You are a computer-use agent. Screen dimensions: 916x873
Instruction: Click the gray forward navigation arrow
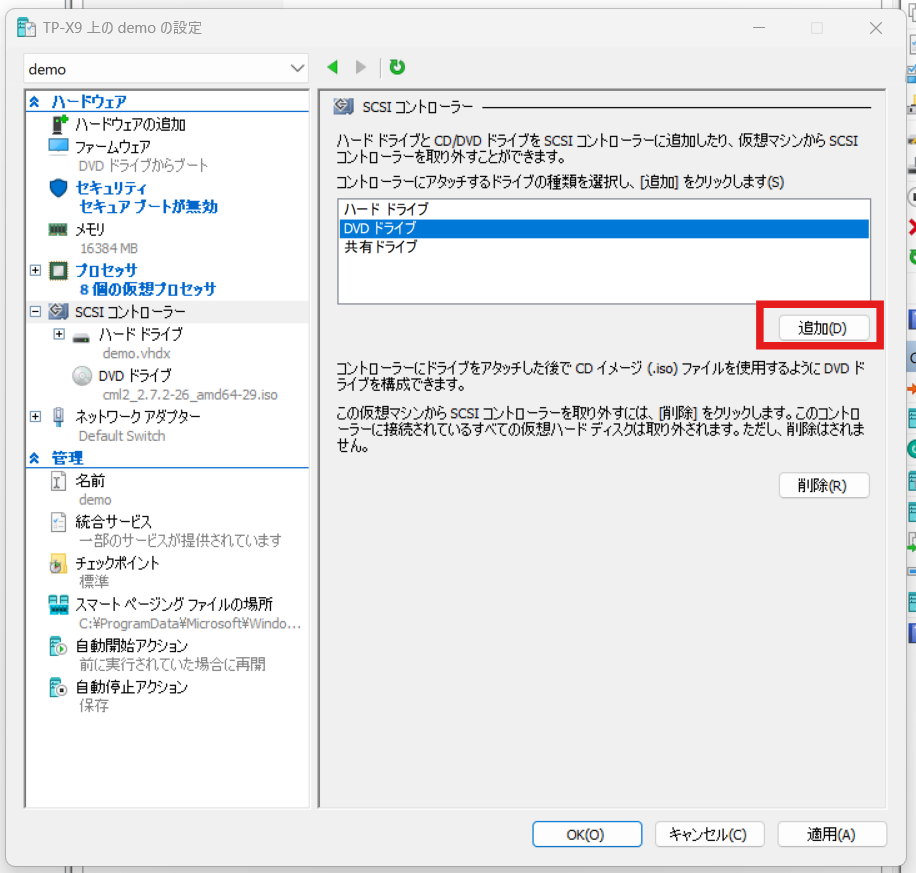coord(361,67)
